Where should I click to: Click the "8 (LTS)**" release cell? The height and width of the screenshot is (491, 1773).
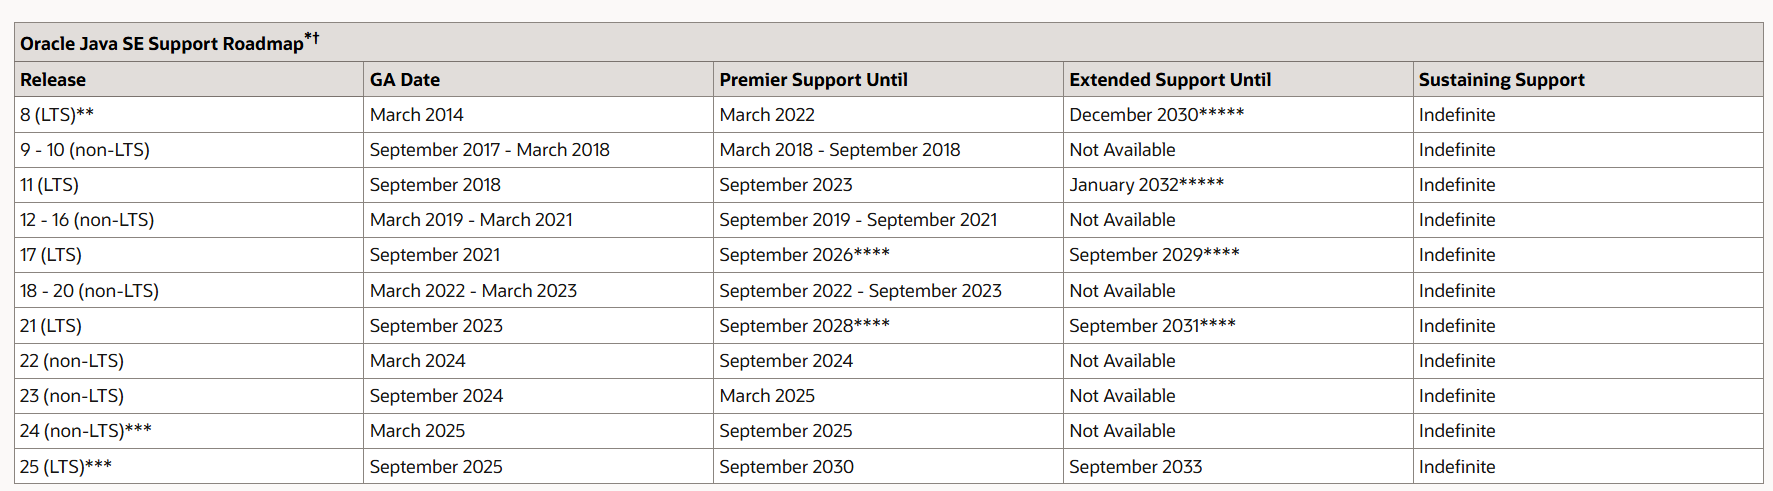click(57, 115)
